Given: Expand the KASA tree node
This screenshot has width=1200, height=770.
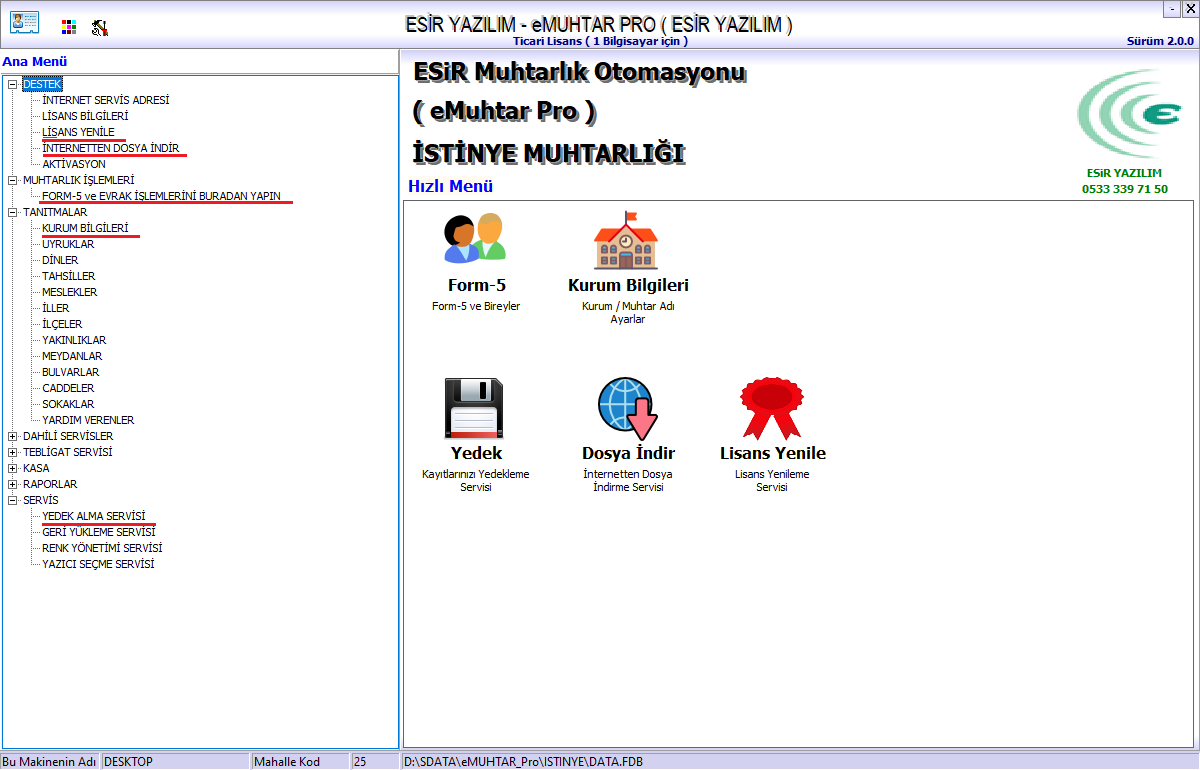Looking at the screenshot, I should point(12,468).
